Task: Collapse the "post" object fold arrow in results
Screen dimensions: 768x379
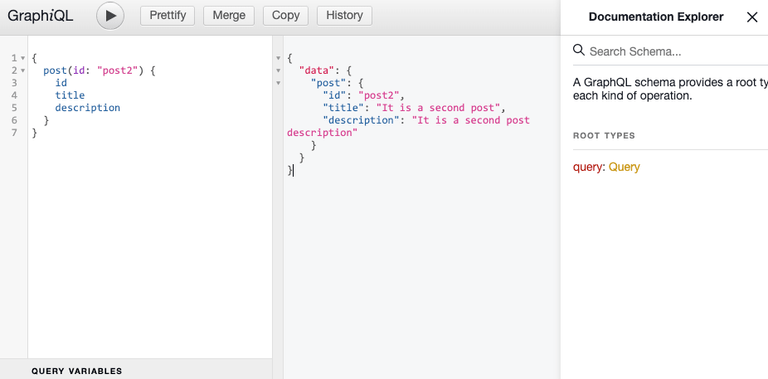Action: pos(278,83)
